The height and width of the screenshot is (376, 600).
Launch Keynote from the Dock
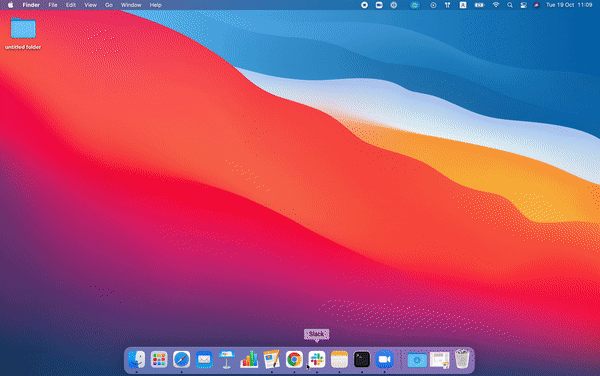(227, 360)
